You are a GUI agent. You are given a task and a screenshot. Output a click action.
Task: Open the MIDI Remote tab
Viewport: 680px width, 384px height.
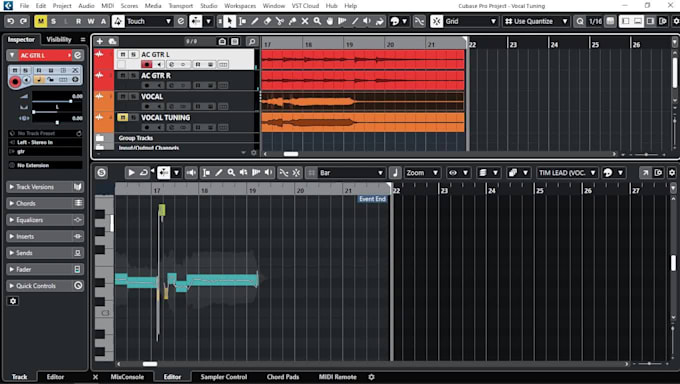click(x=337, y=377)
